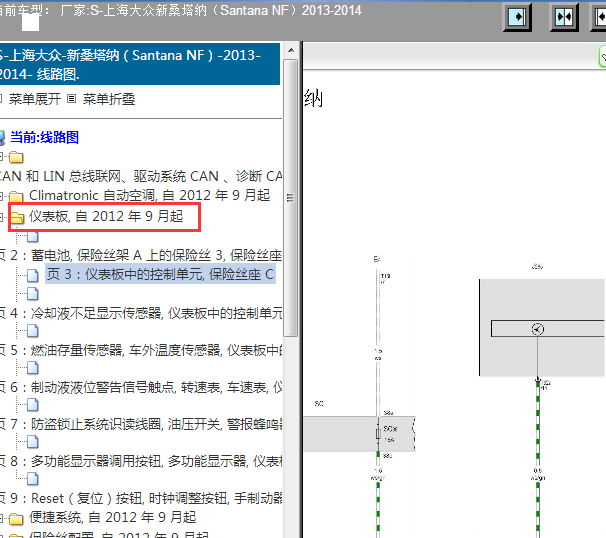
Task: Click the 当前:线路图 heading link
Action: tap(44, 138)
